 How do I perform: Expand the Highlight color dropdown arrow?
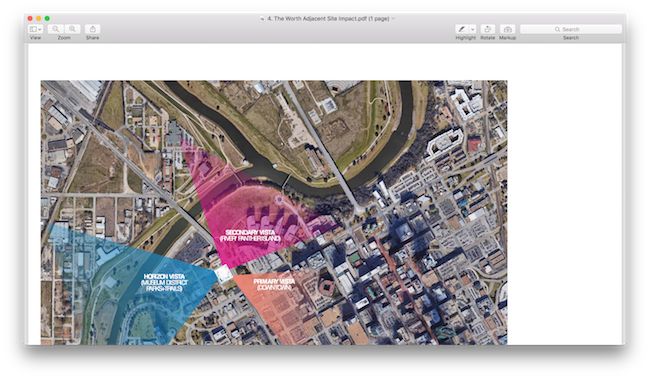point(472,29)
